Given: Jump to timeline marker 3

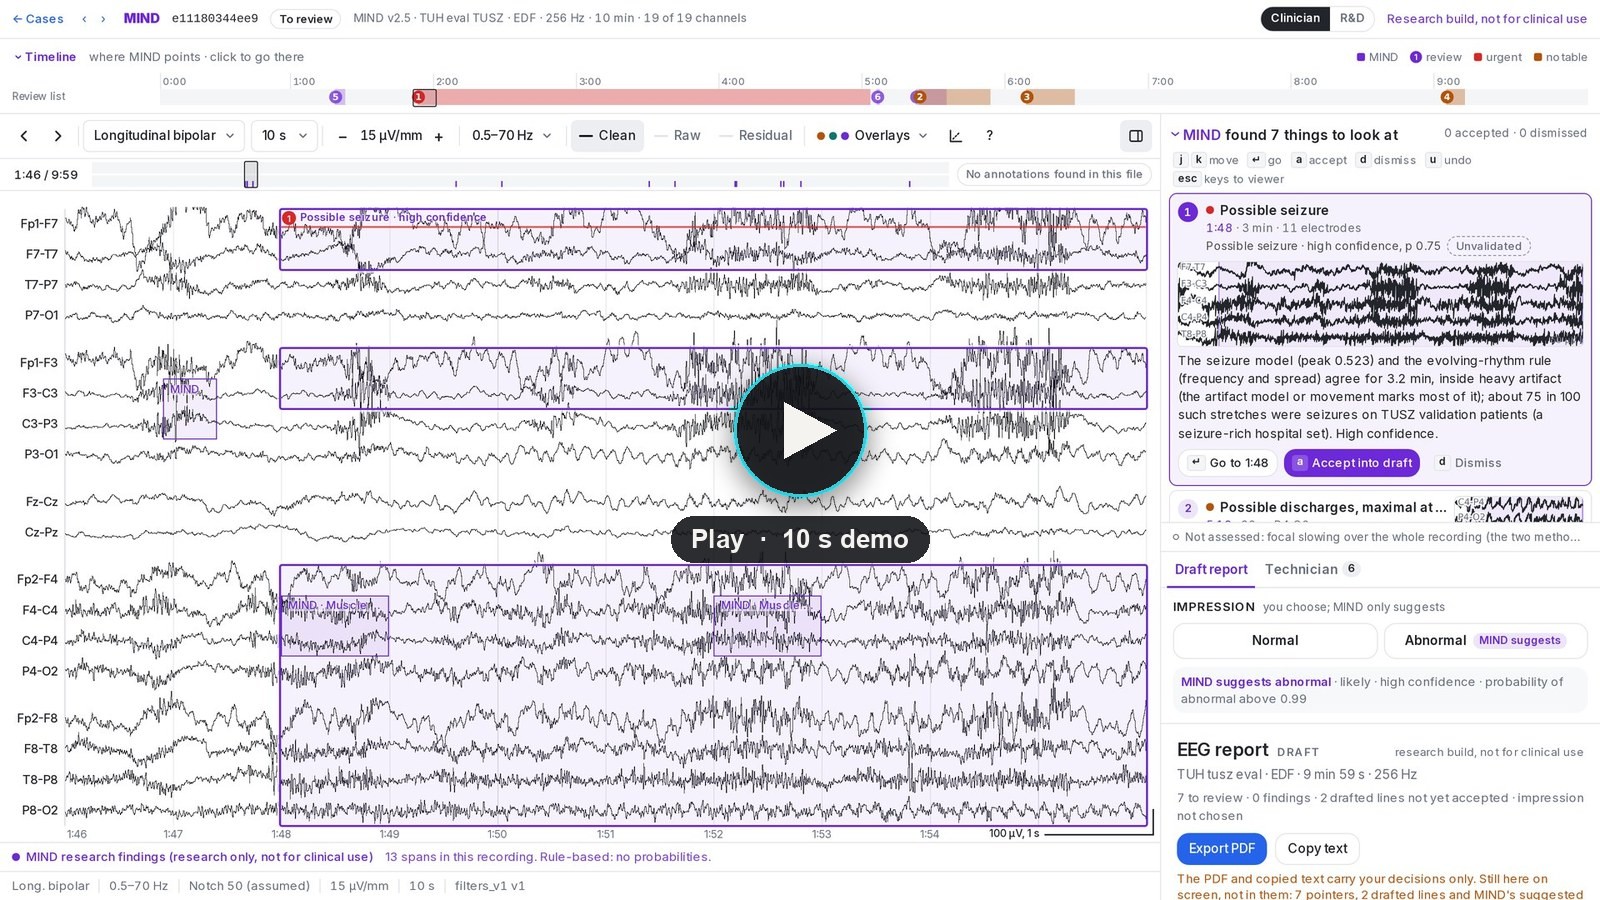Looking at the screenshot, I should click(1026, 97).
